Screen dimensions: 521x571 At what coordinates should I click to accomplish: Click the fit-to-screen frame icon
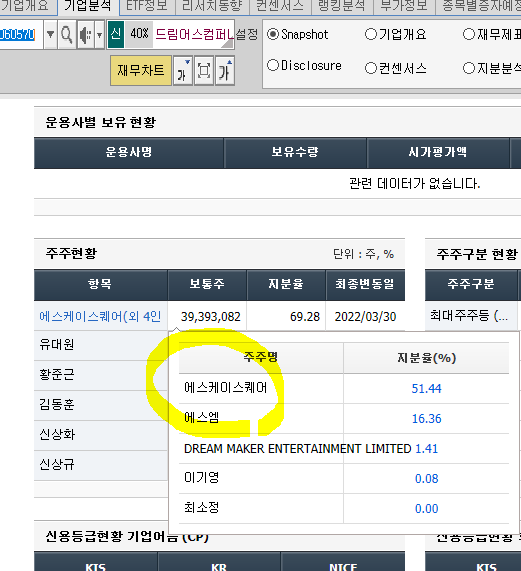[204, 71]
